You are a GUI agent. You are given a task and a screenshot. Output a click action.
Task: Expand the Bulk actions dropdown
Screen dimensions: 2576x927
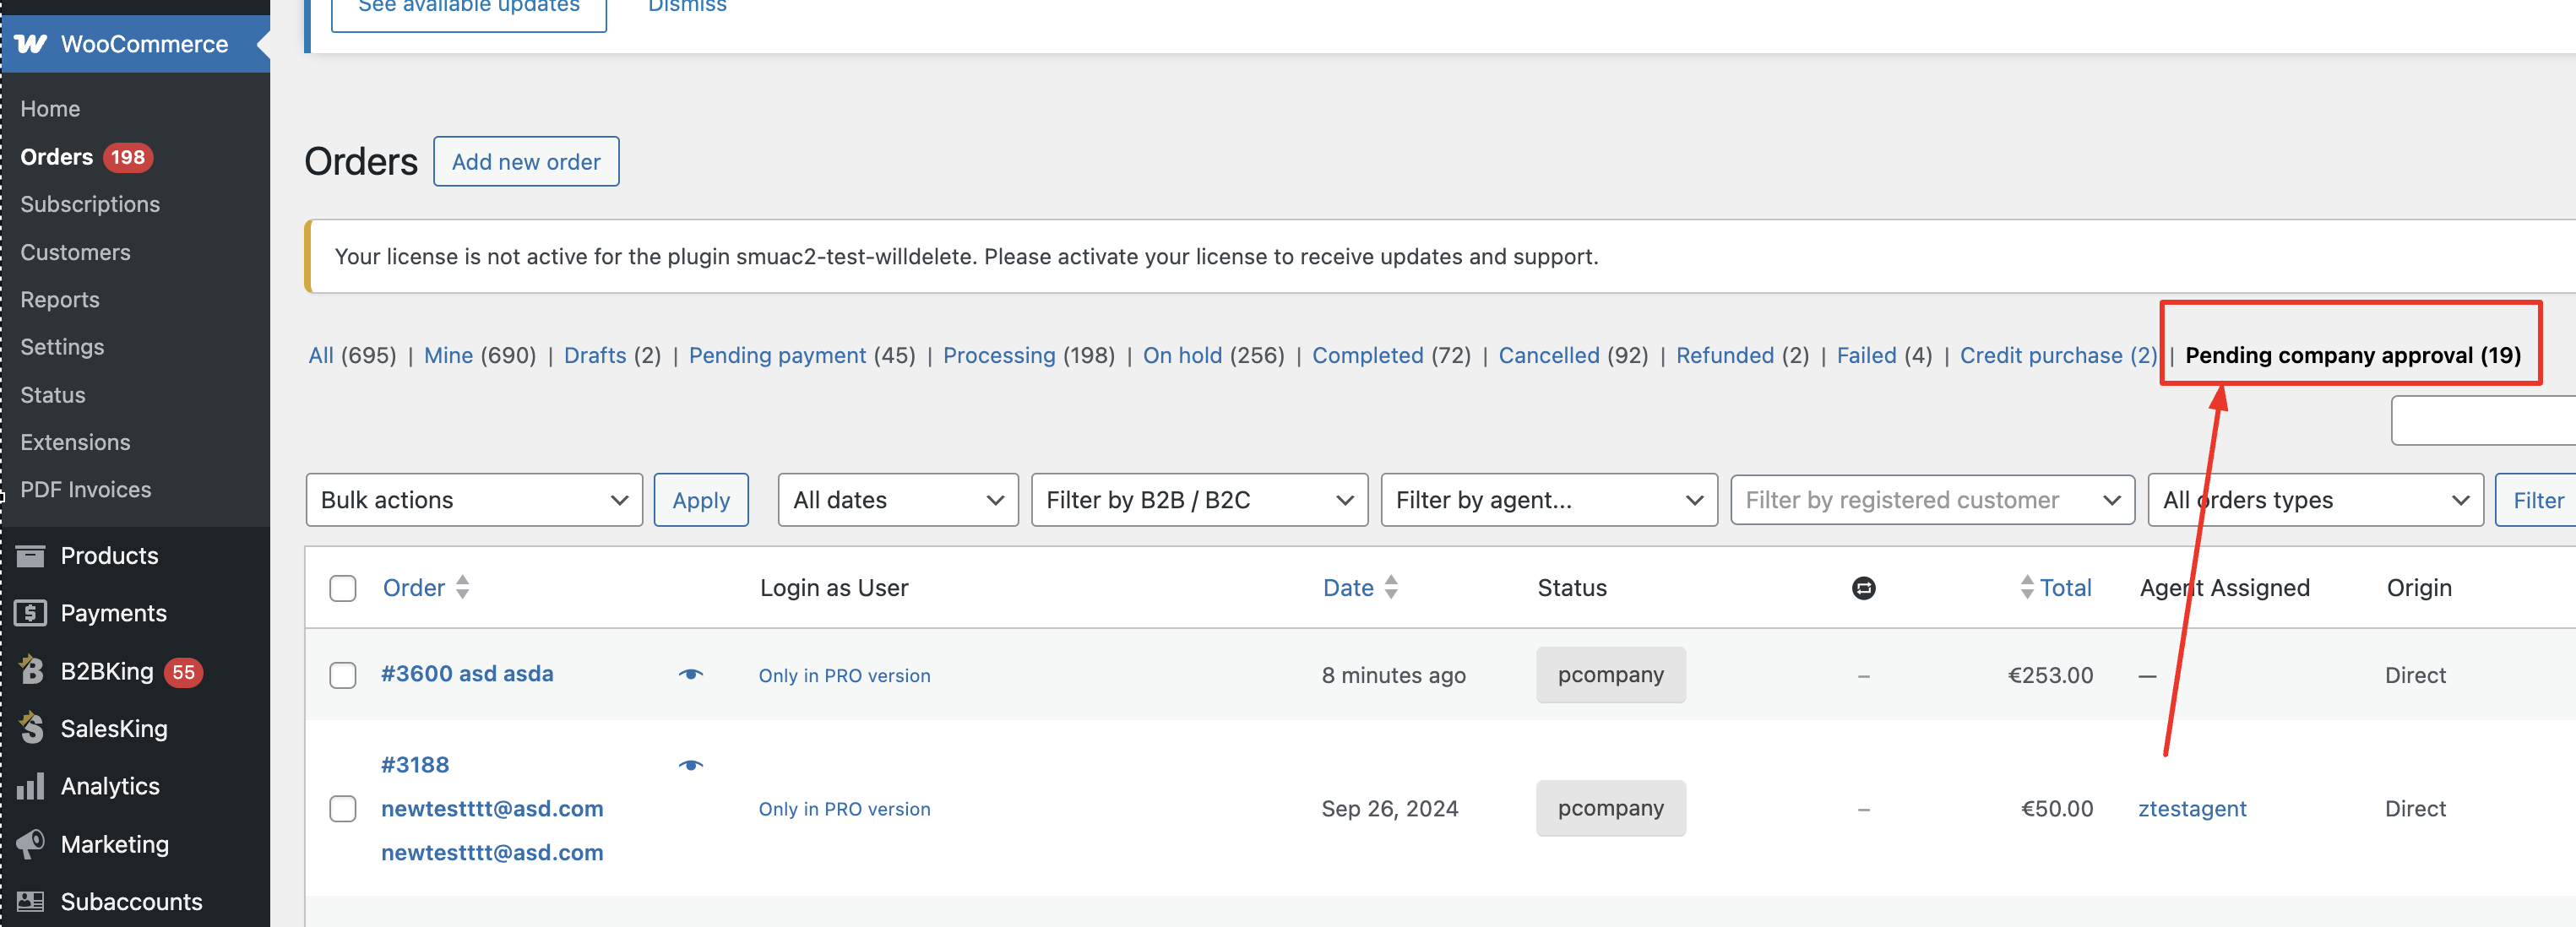tap(474, 500)
